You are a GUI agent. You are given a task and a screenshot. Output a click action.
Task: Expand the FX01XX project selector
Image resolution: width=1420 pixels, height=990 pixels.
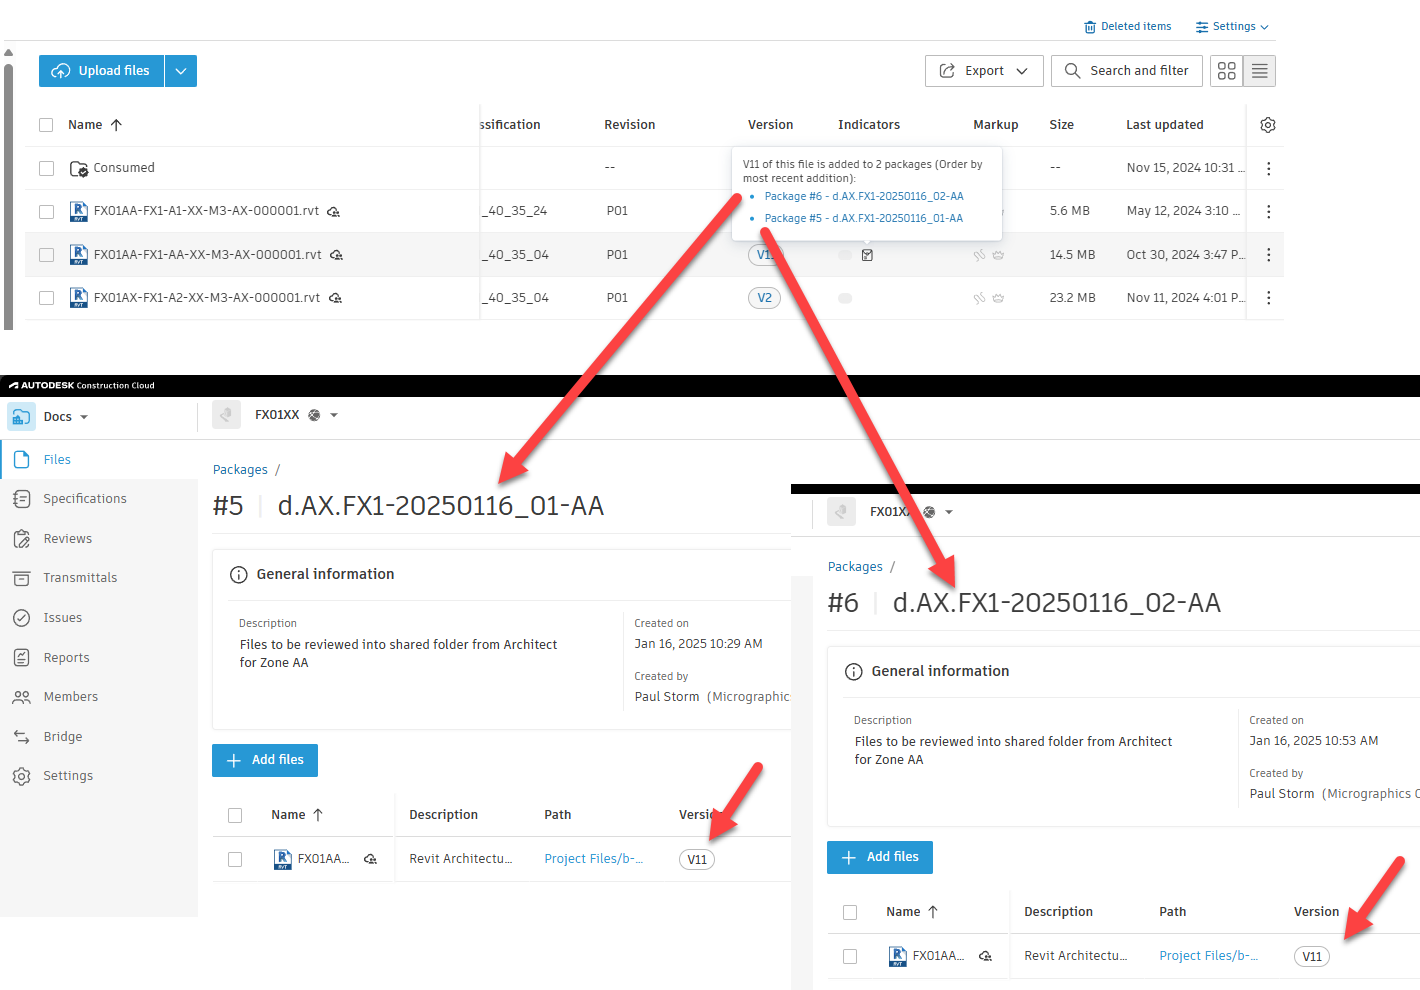(334, 415)
